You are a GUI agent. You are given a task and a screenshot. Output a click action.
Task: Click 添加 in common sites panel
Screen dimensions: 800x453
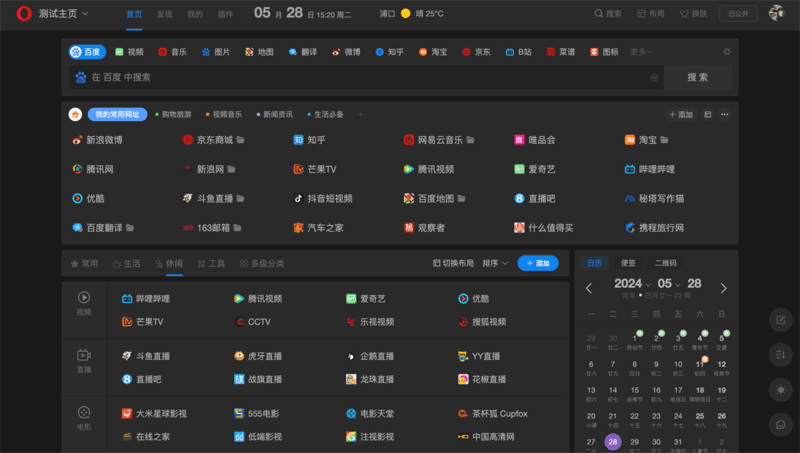pyautogui.click(x=681, y=114)
